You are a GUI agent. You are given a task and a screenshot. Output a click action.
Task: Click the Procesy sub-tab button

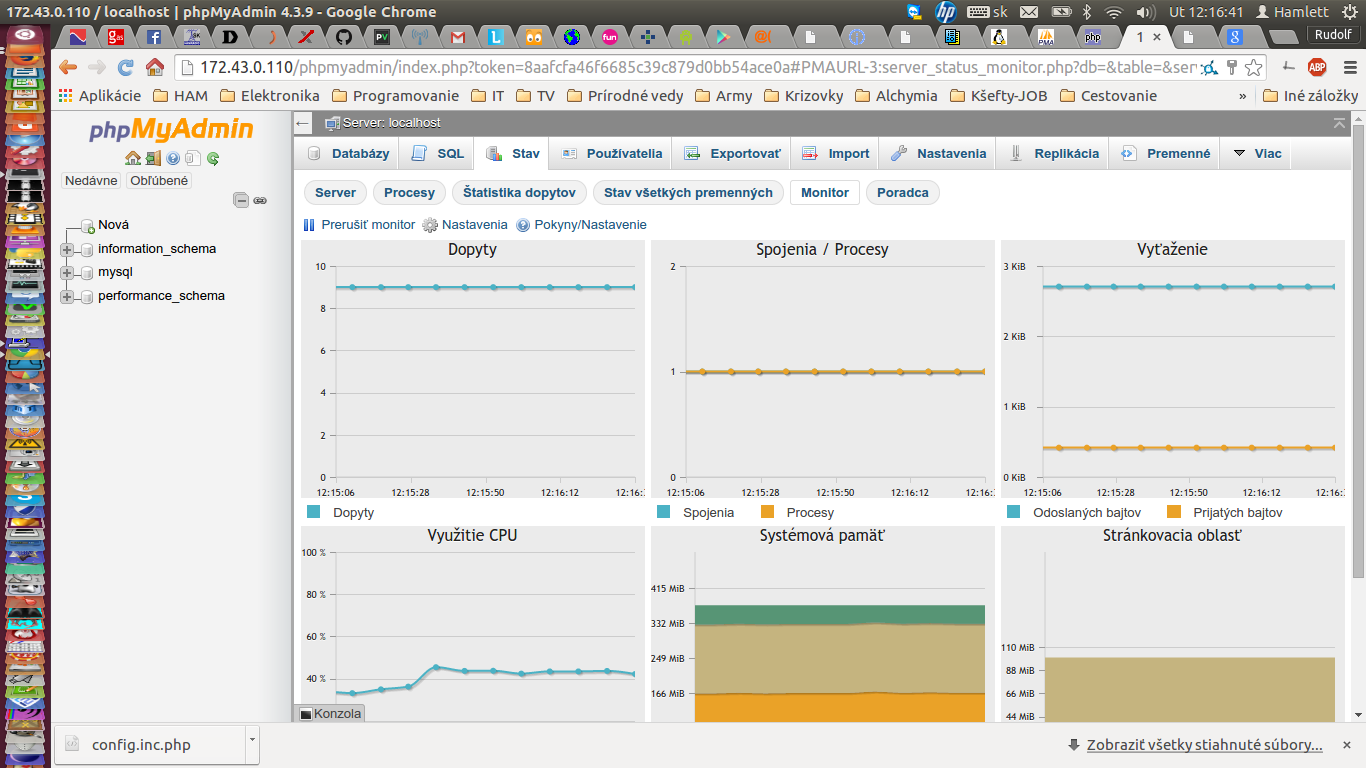tap(409, 192)
